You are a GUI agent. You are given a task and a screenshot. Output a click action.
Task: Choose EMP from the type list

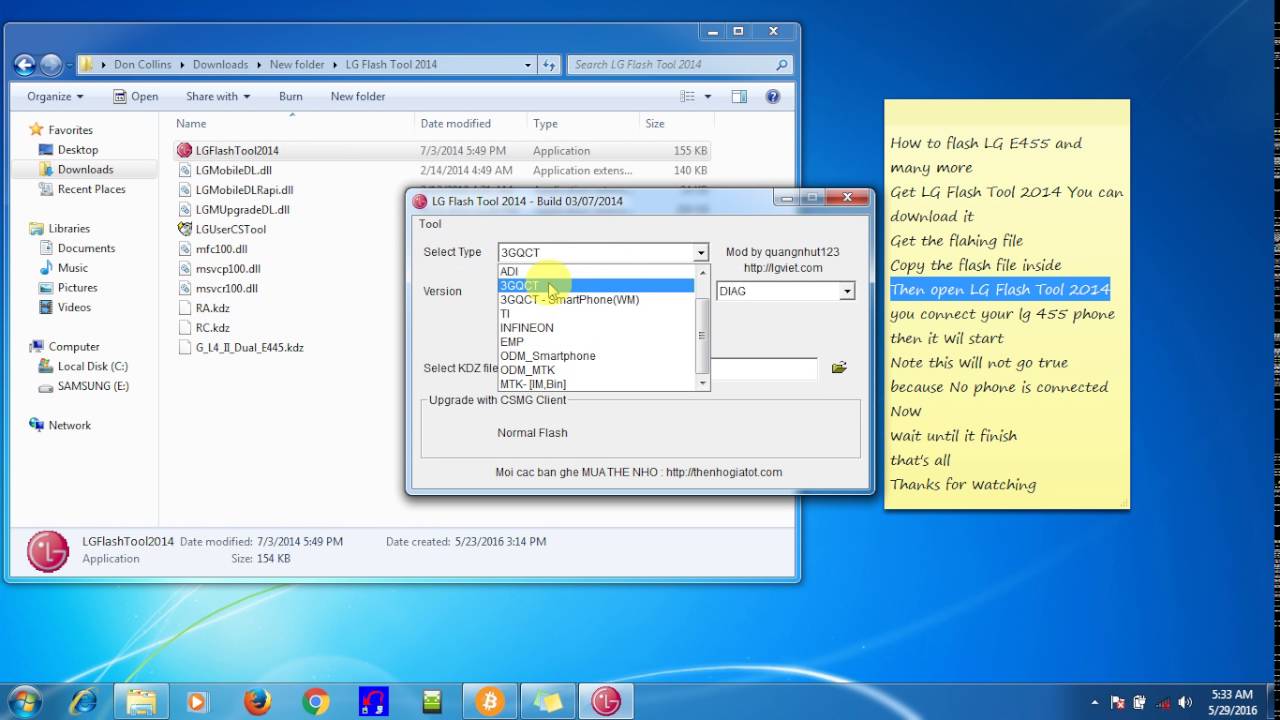click(596, 342)
